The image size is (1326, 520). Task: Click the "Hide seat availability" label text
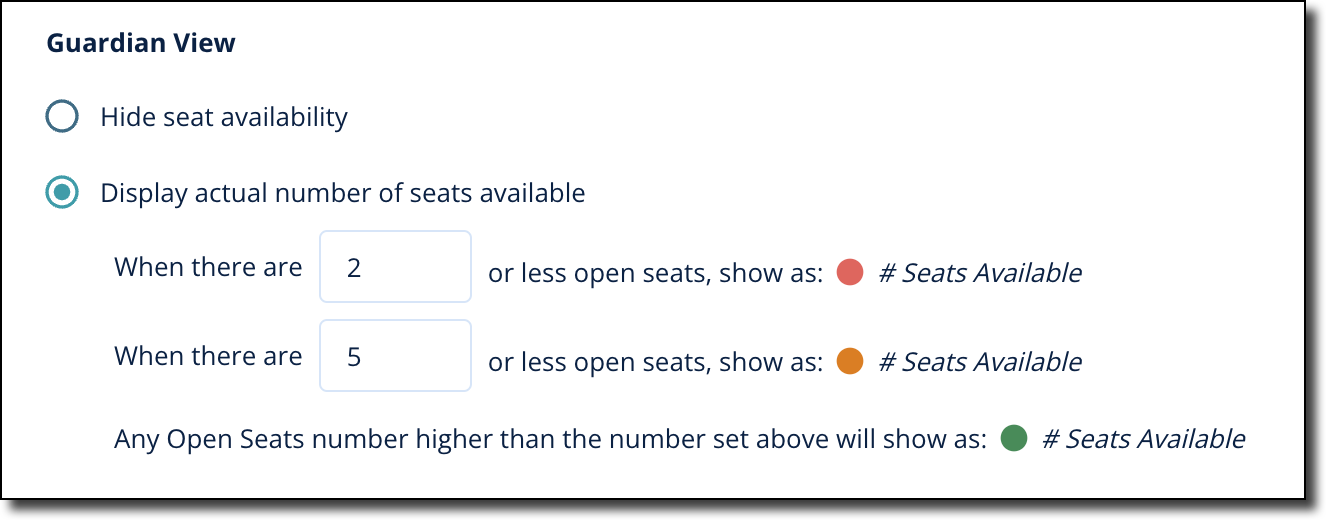click(x=224, y=118)
